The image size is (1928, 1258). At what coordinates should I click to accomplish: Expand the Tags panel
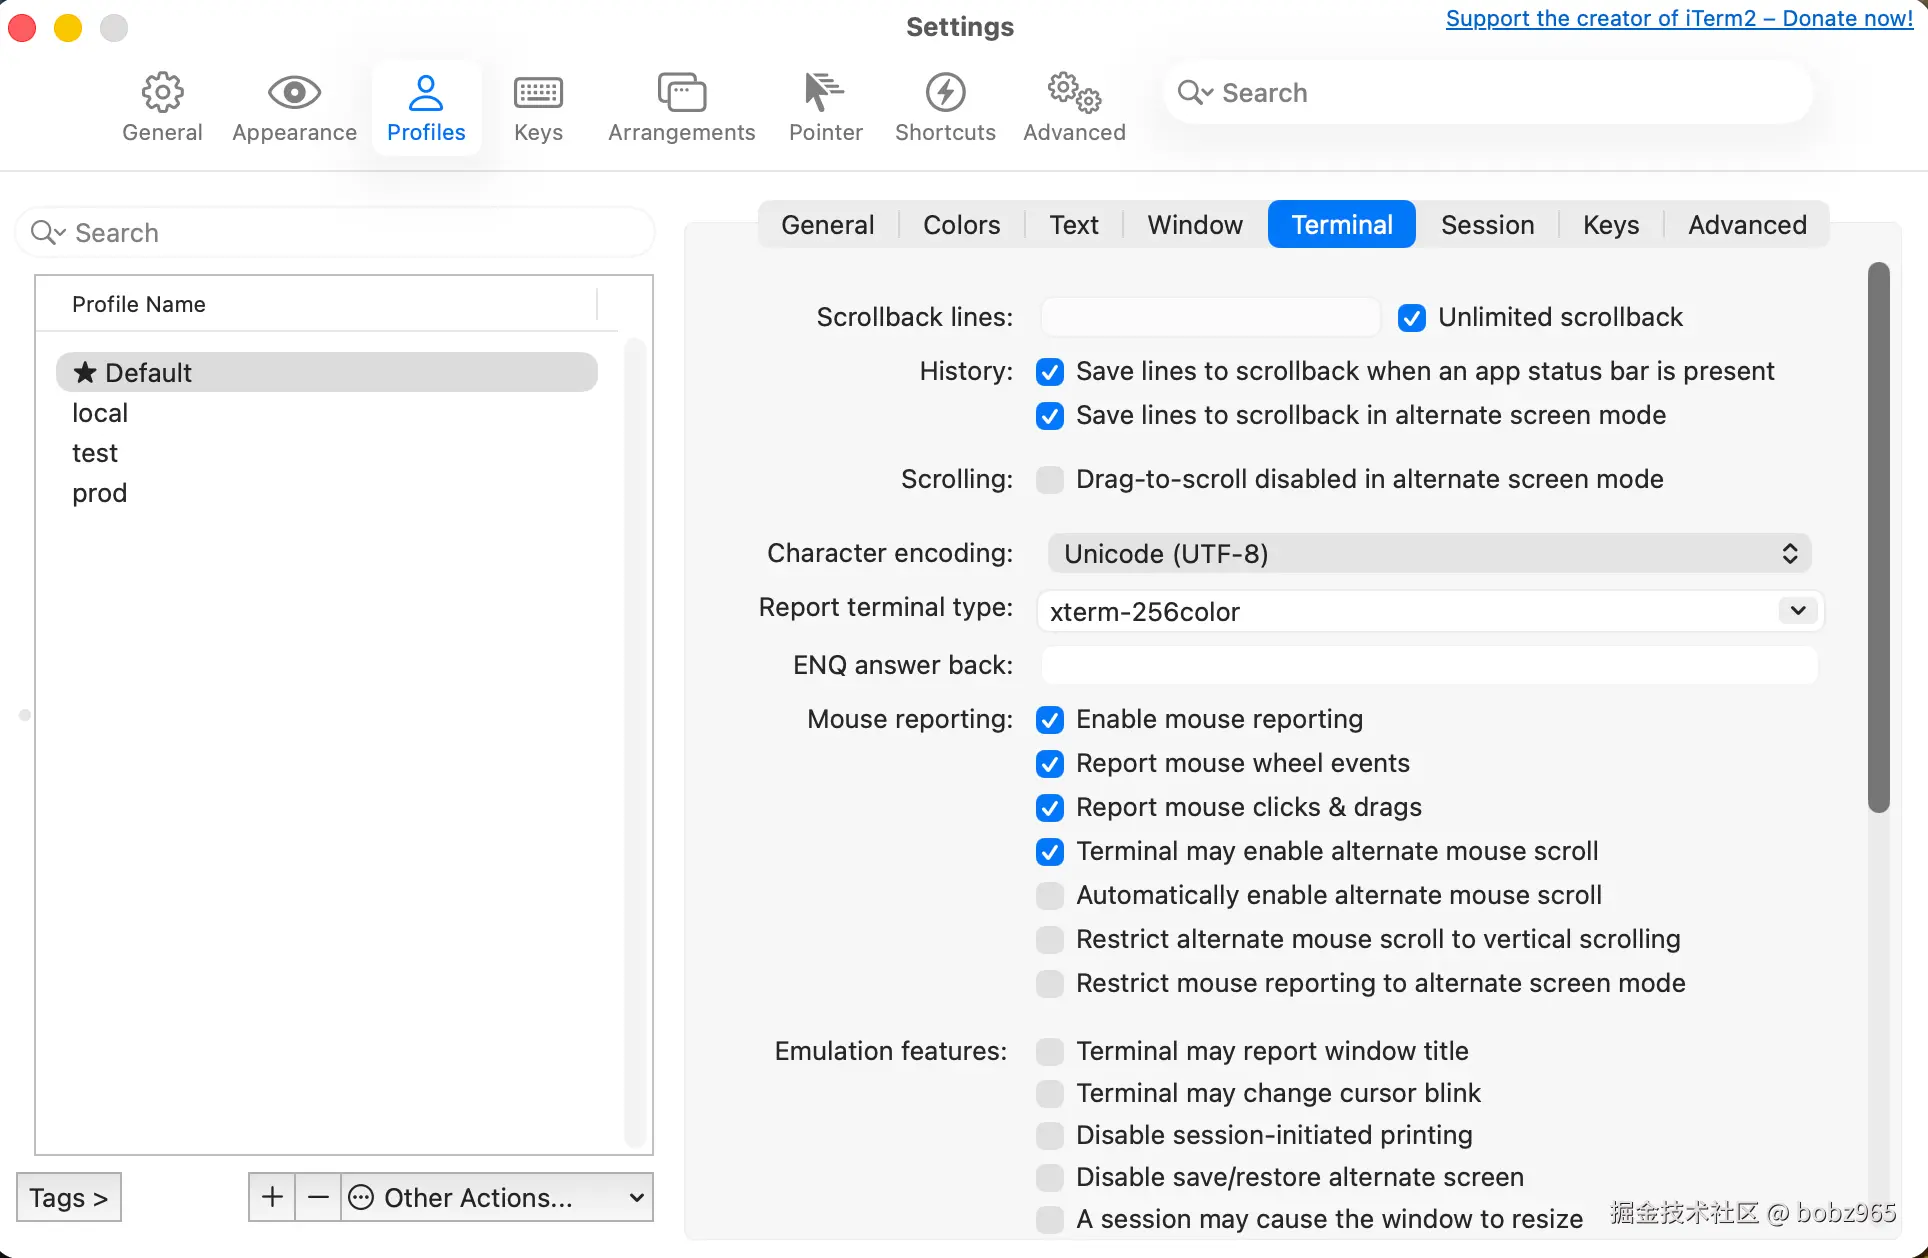pos(69,1197)
